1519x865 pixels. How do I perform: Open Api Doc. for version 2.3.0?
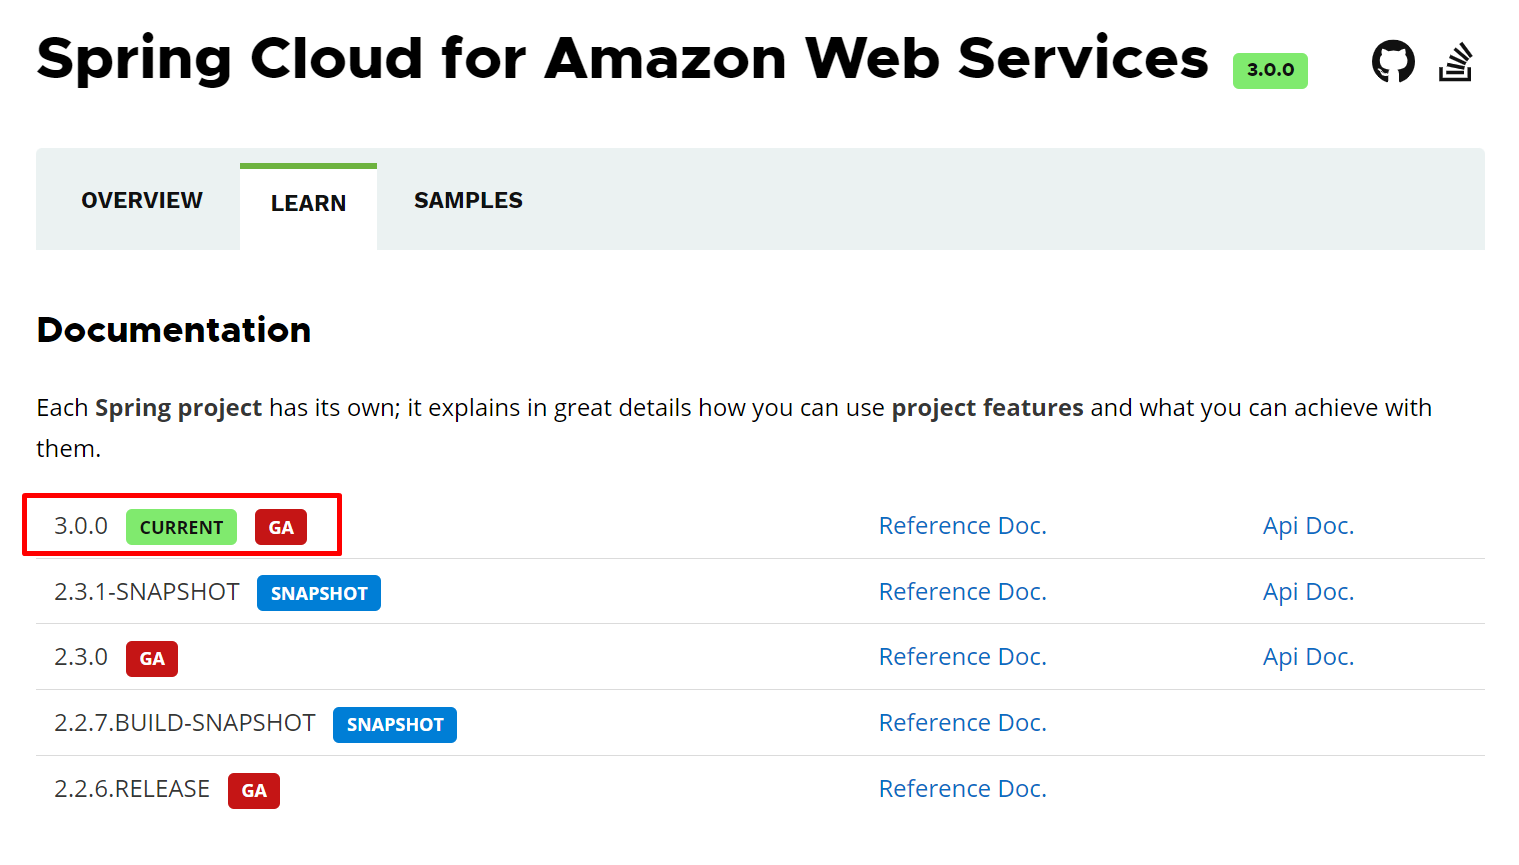pos(1308,657)
